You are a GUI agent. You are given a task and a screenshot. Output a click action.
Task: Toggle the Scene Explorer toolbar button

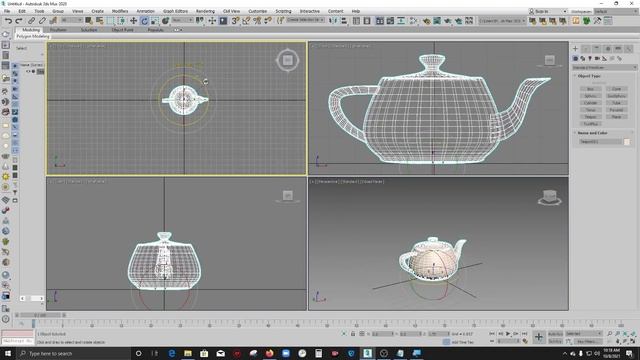356,20
